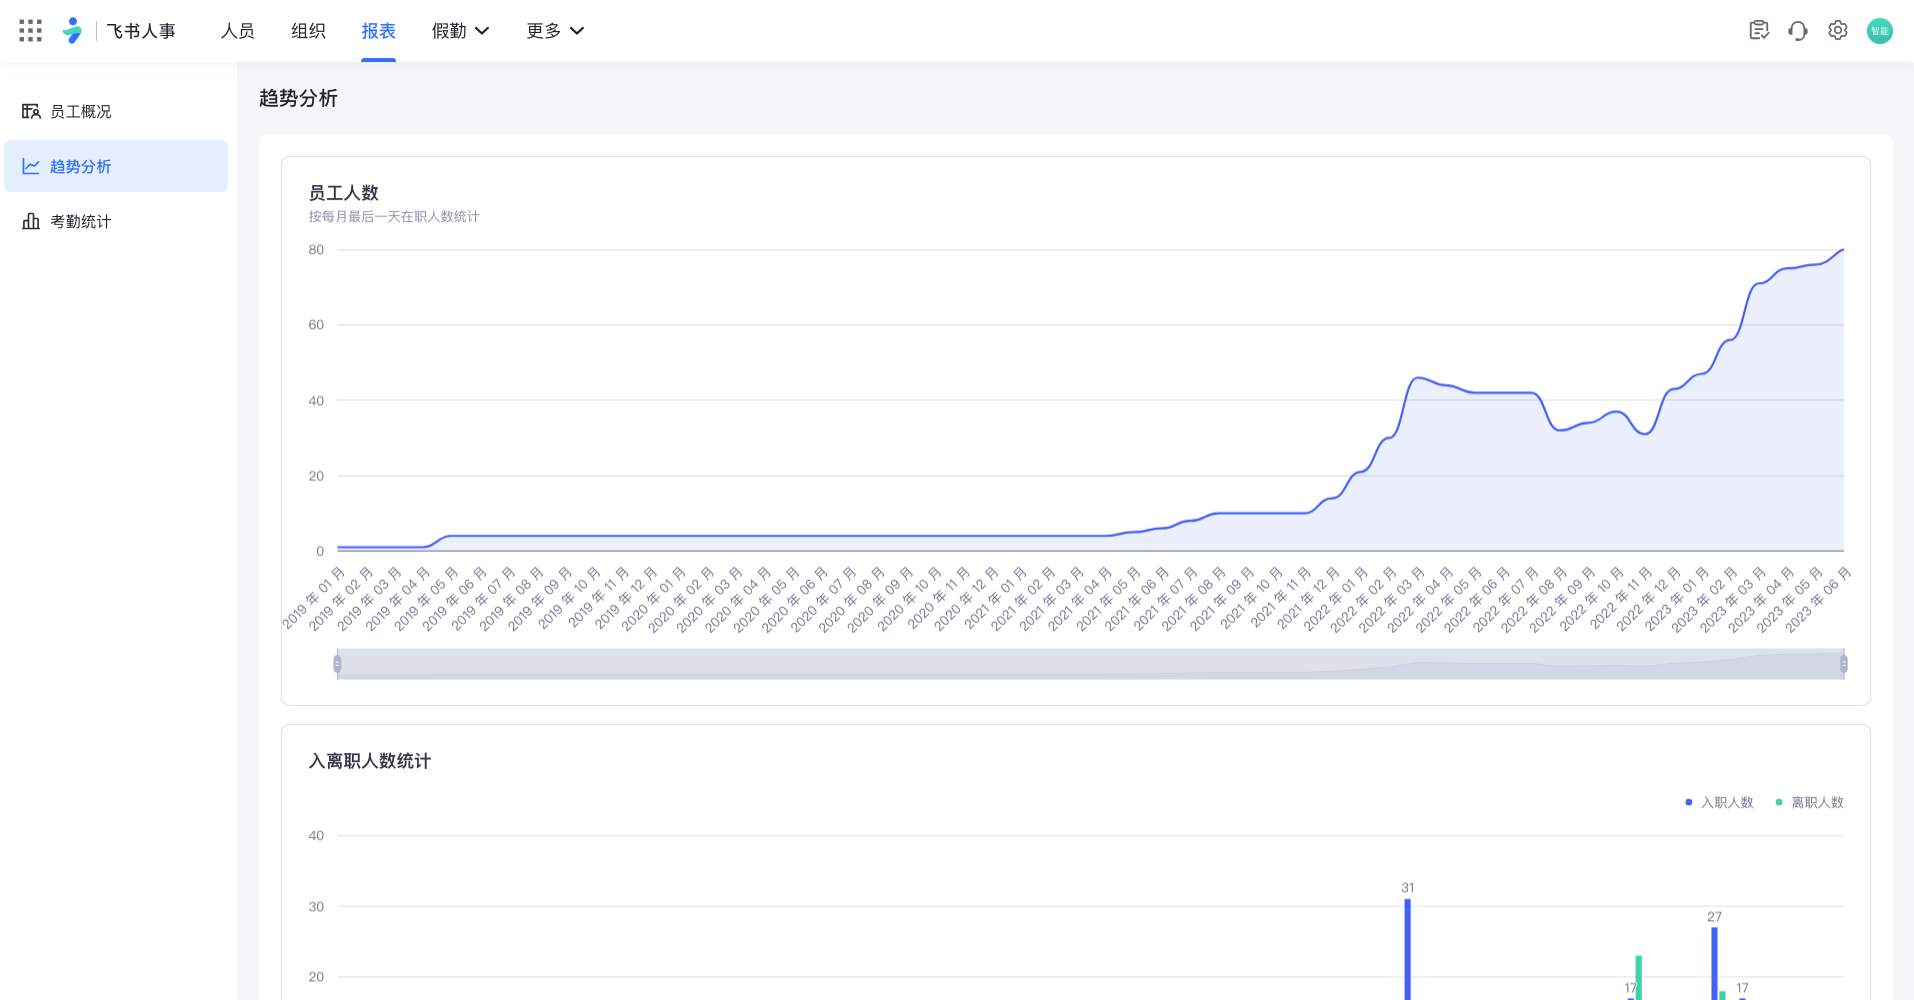Screen dimensions: 1914x1000
Task: Expand the 更多 dropdown chevron
Action: click(577, 31)
